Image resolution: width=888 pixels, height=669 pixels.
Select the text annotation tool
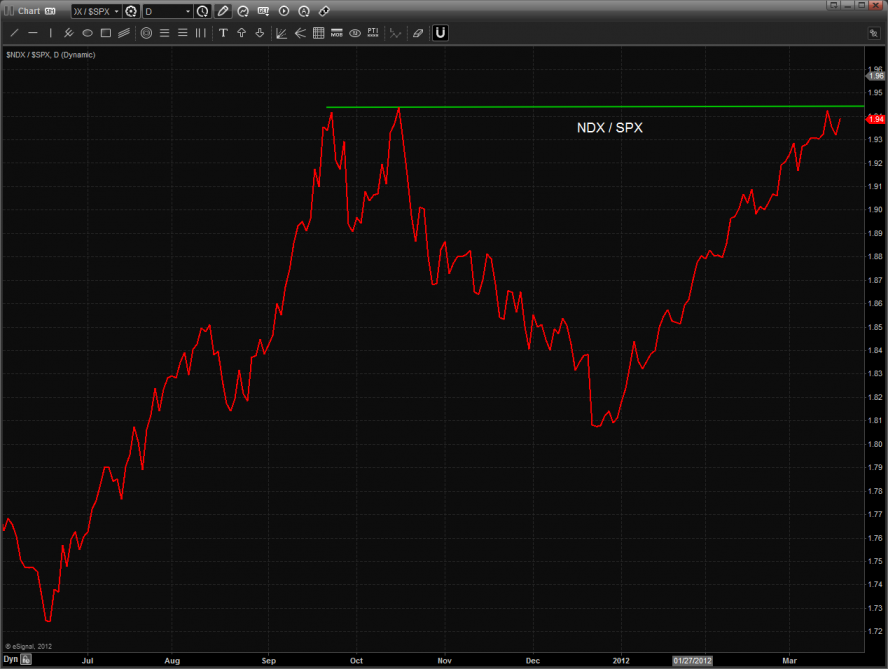pos(223,33)
